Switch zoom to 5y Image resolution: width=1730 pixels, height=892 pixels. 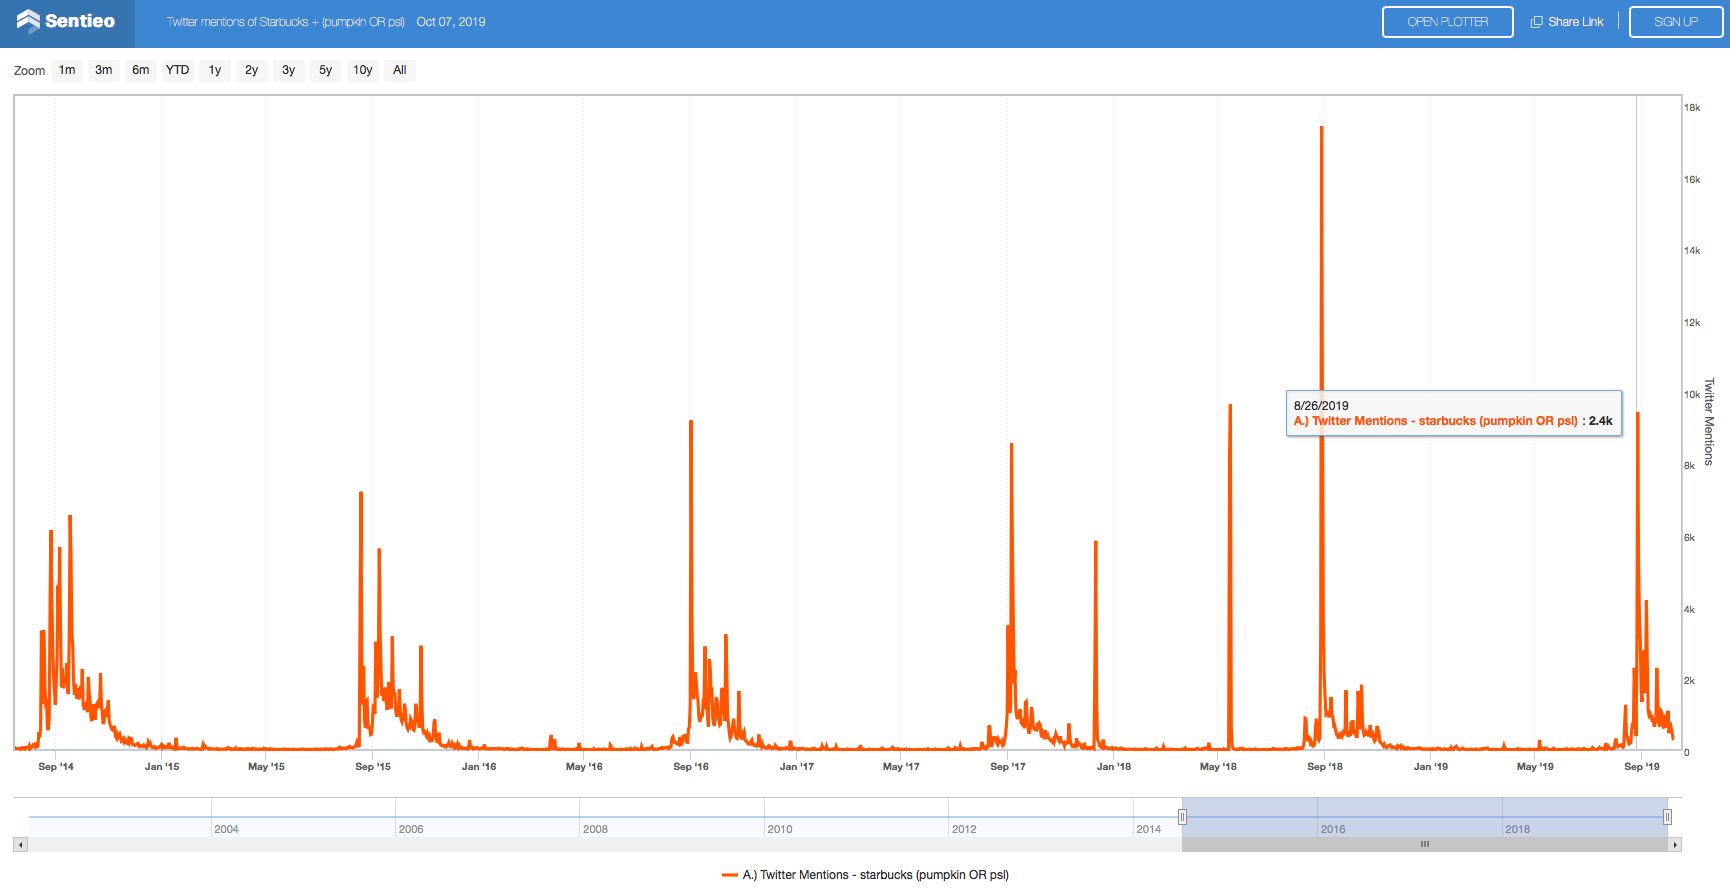pyautogui.click(x=326, y=70)
